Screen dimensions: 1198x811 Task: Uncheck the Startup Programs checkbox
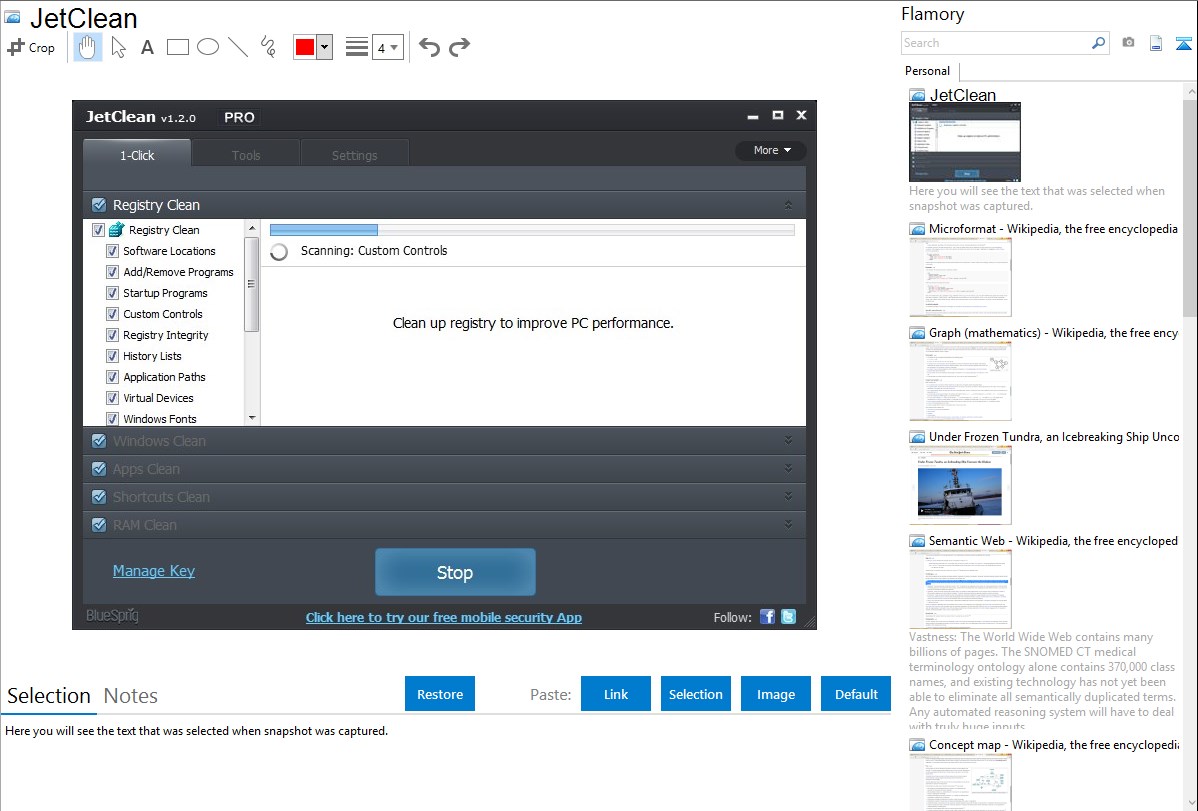coord(113,293)
